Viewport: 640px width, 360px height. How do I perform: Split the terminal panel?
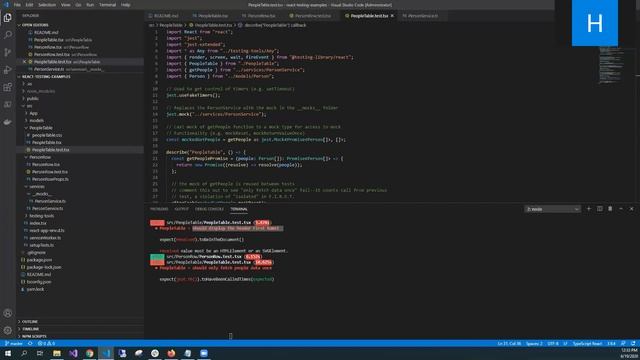[600, 209]
